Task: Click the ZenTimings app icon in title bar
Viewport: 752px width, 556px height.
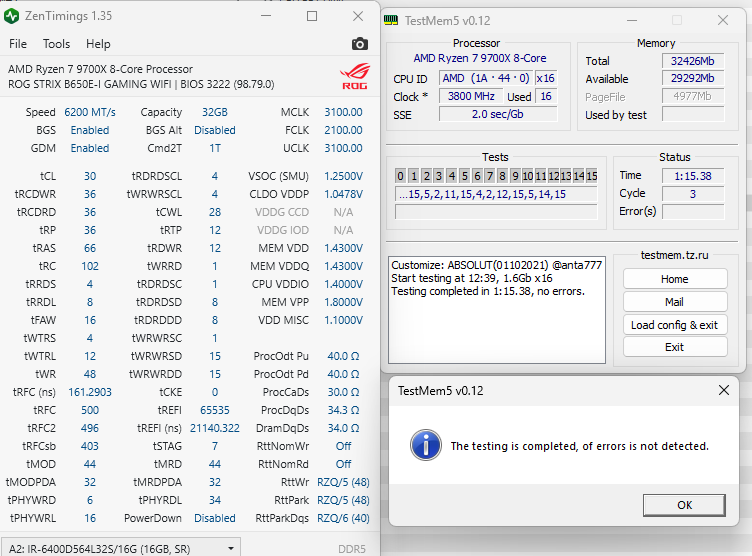Action: pos(12,16)
